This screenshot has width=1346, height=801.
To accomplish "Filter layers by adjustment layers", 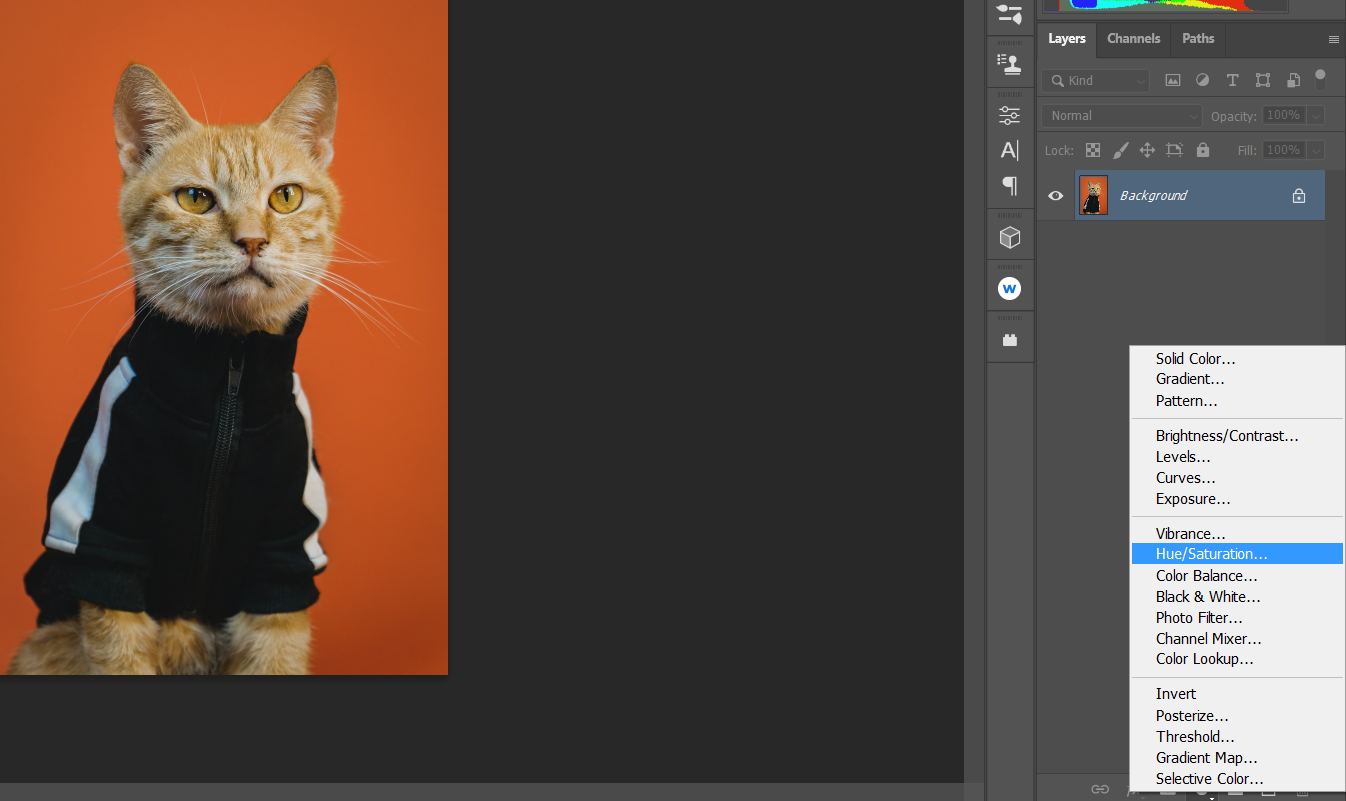I will (1203, 80).
